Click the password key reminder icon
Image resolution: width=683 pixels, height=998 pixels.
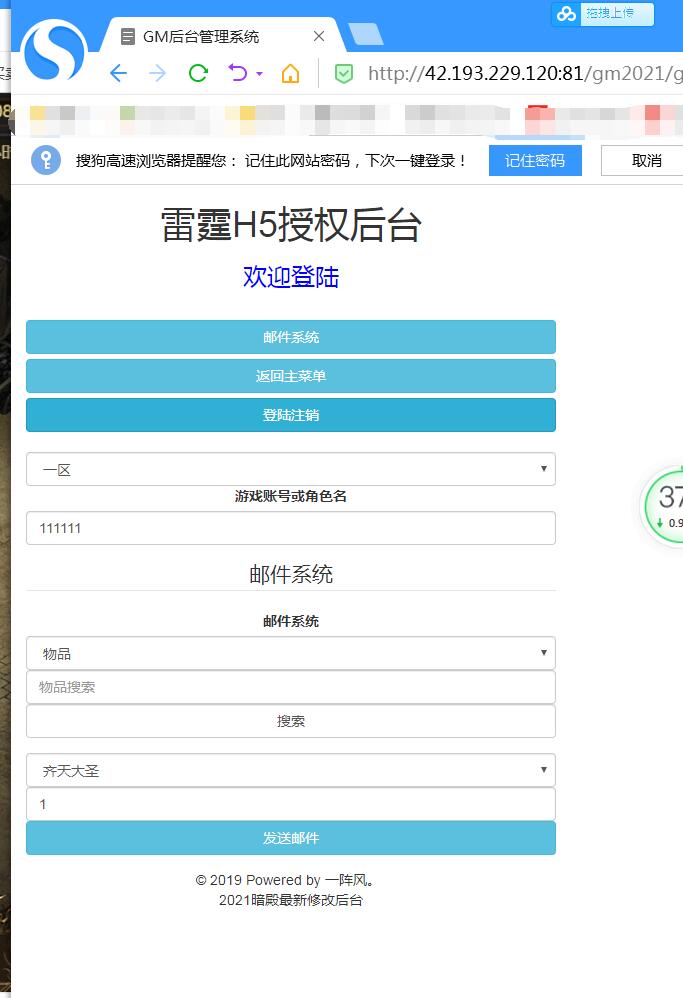tap(46, 160)
